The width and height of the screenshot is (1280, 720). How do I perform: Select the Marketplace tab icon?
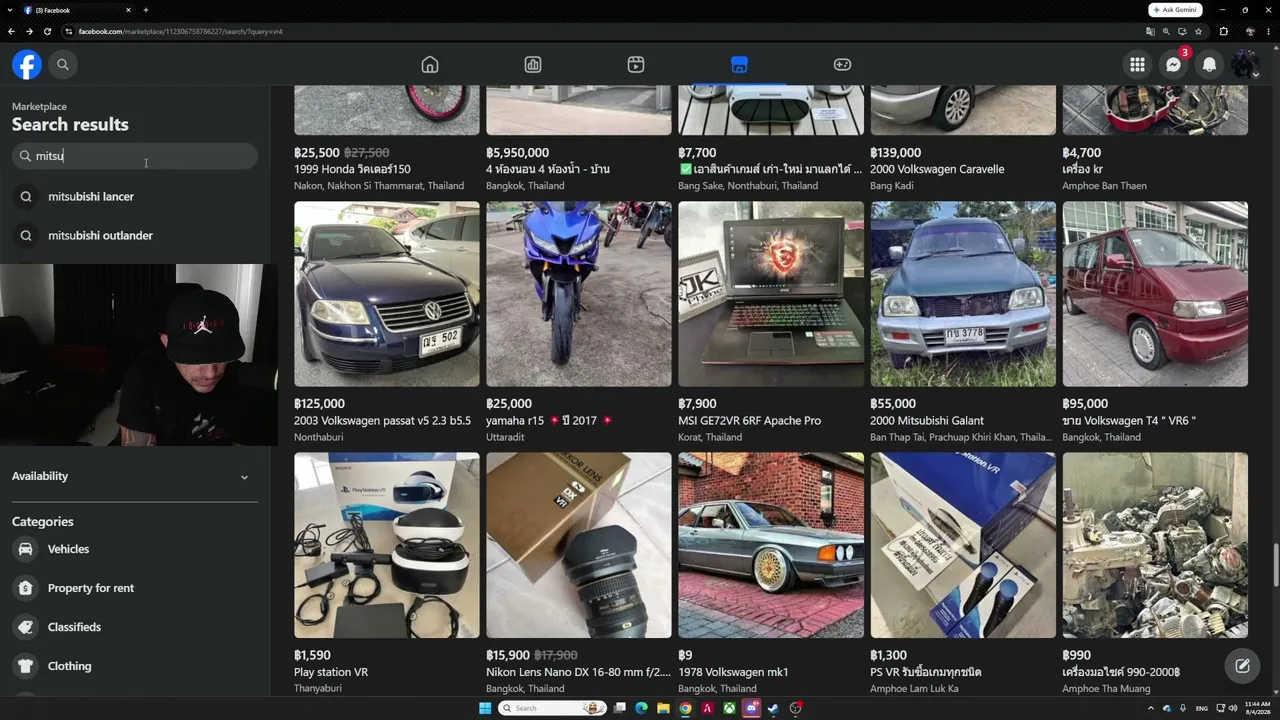click(x=739, y=65)
